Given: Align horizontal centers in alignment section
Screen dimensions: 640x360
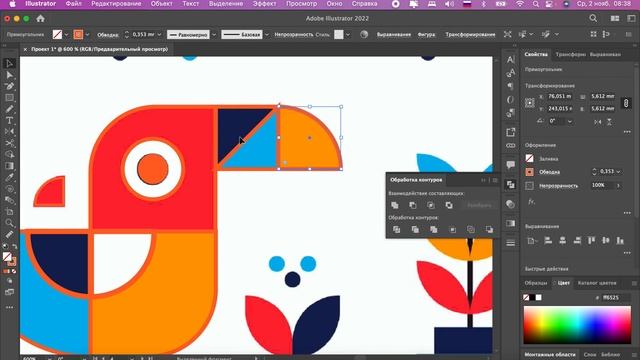Looking at the screenshot, I should pos(562,240).
